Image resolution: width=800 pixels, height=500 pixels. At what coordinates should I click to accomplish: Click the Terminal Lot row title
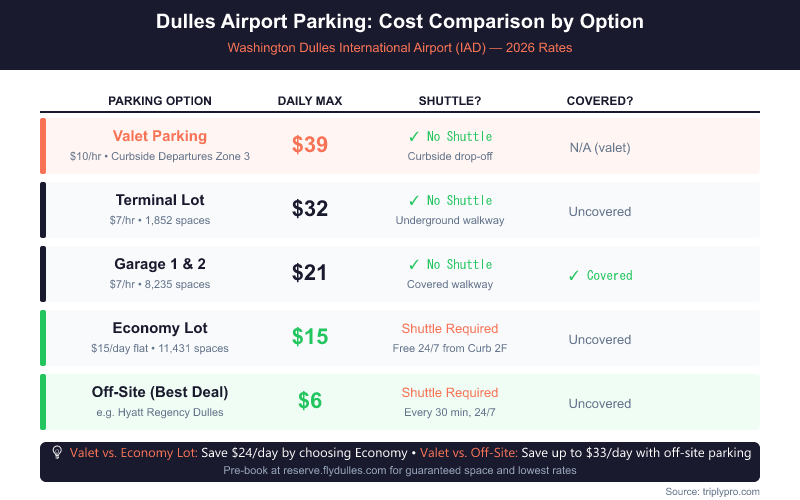(160, 200)
